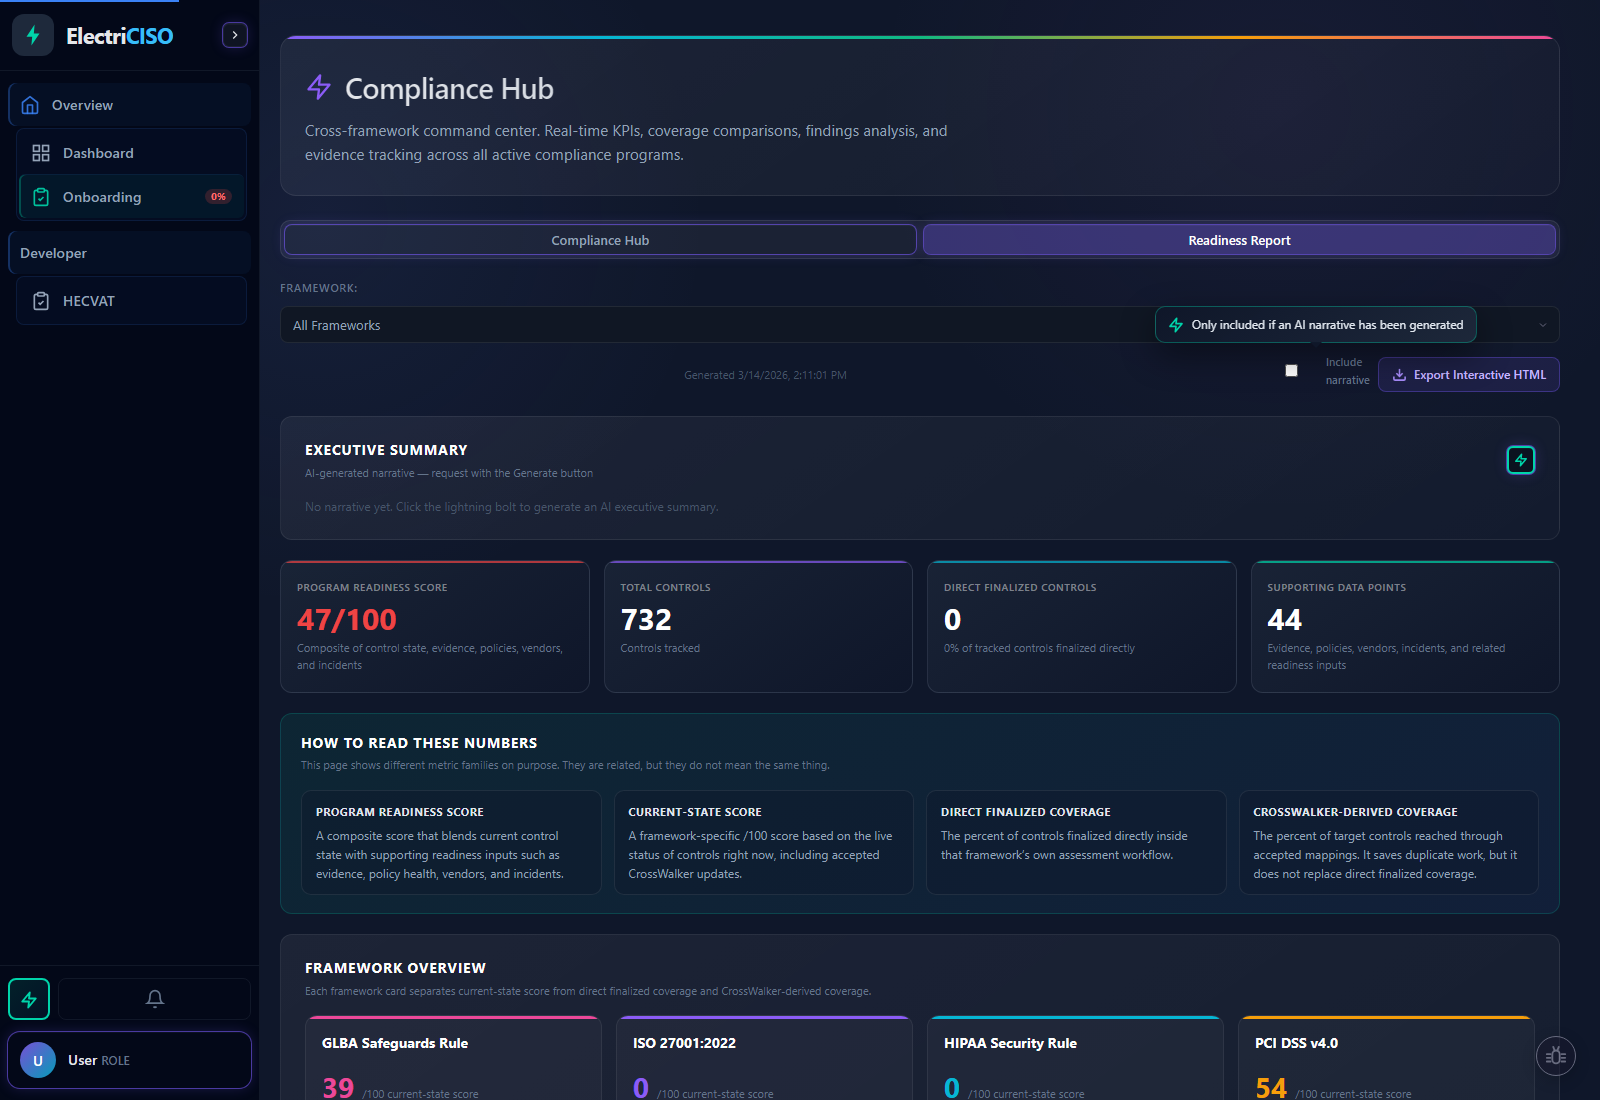The image size is (1600, 1100).
Task: Enable the Include narrative checkbox
Action: [1291, 370]
